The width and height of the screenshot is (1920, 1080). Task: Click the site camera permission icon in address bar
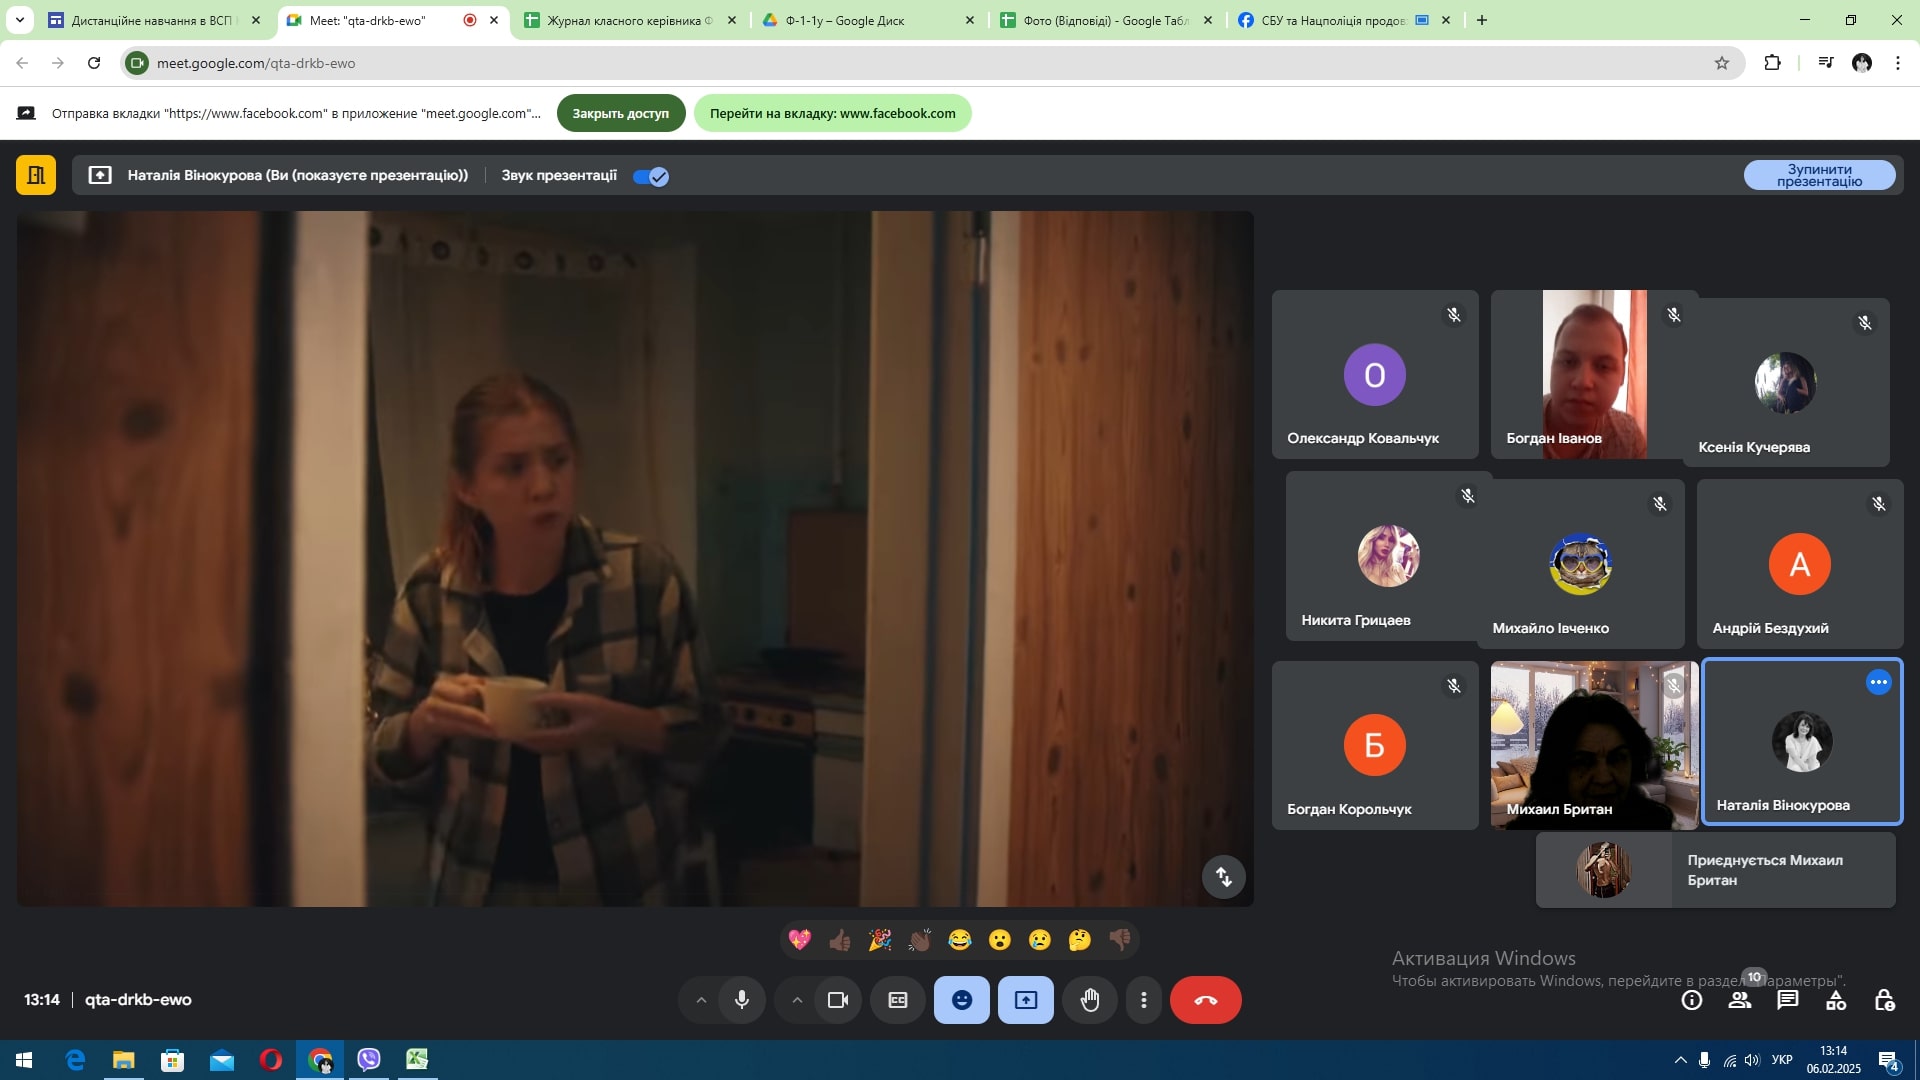[138, 63]
